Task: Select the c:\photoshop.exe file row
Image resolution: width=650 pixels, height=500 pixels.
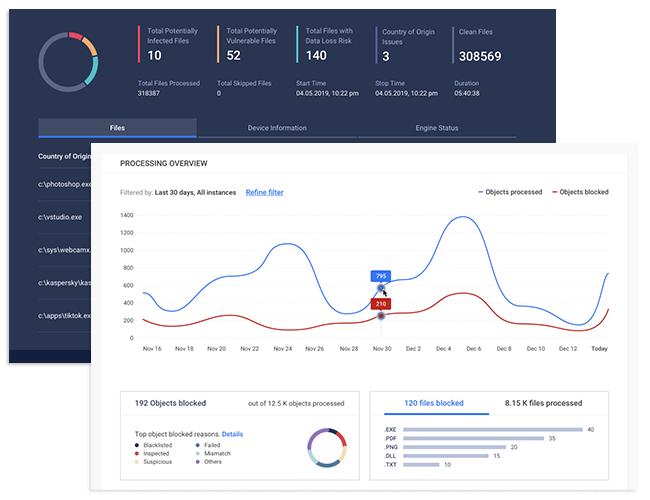Action: (x=64, y=185)
